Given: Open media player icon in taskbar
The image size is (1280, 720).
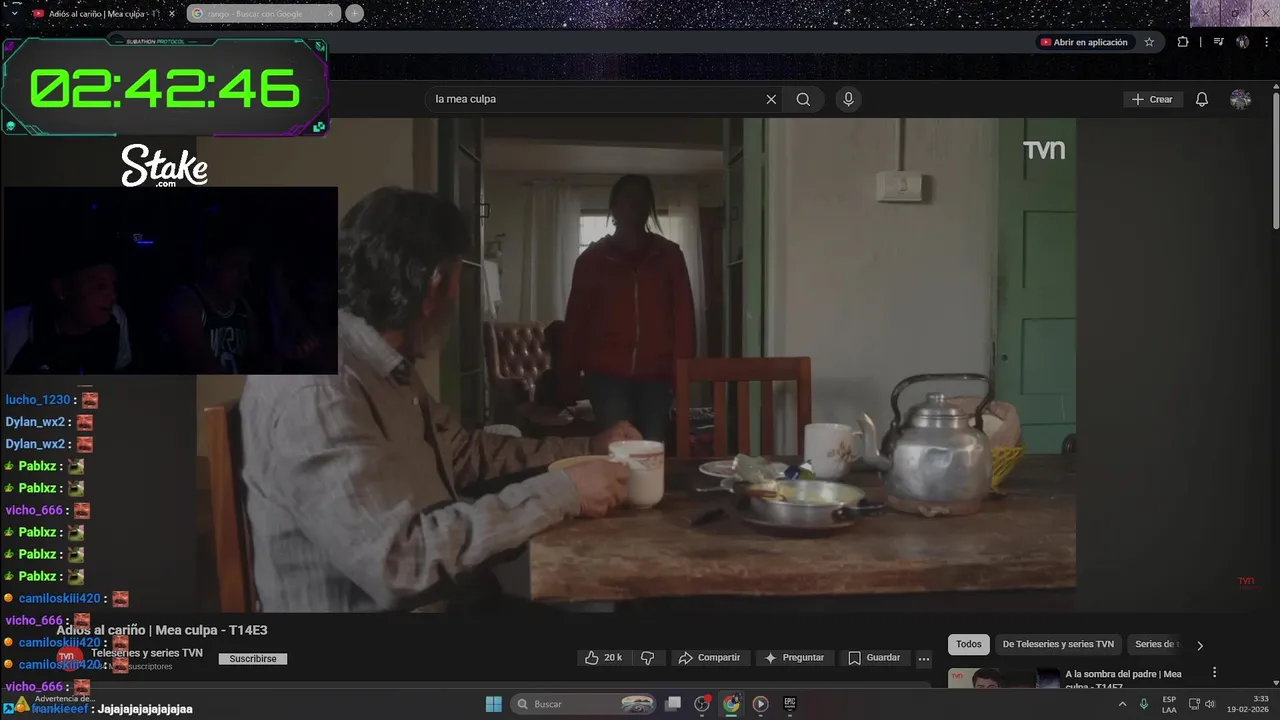Looking at the screenshot, I should pos(761,704).
